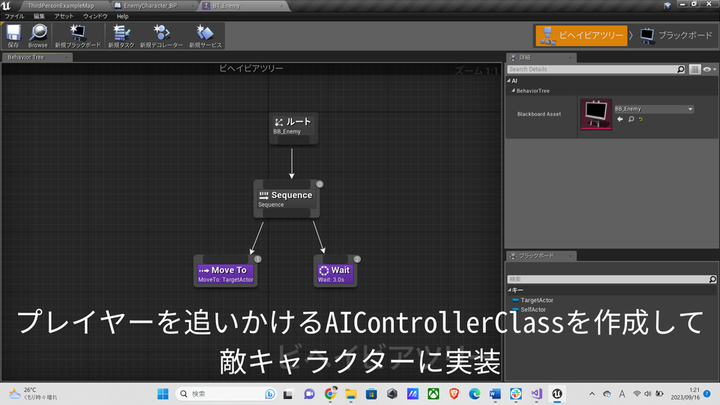The image size is (720, 405).
Task: Select the Move To task node
Action: pyautogui.click(x=227, y=271)
